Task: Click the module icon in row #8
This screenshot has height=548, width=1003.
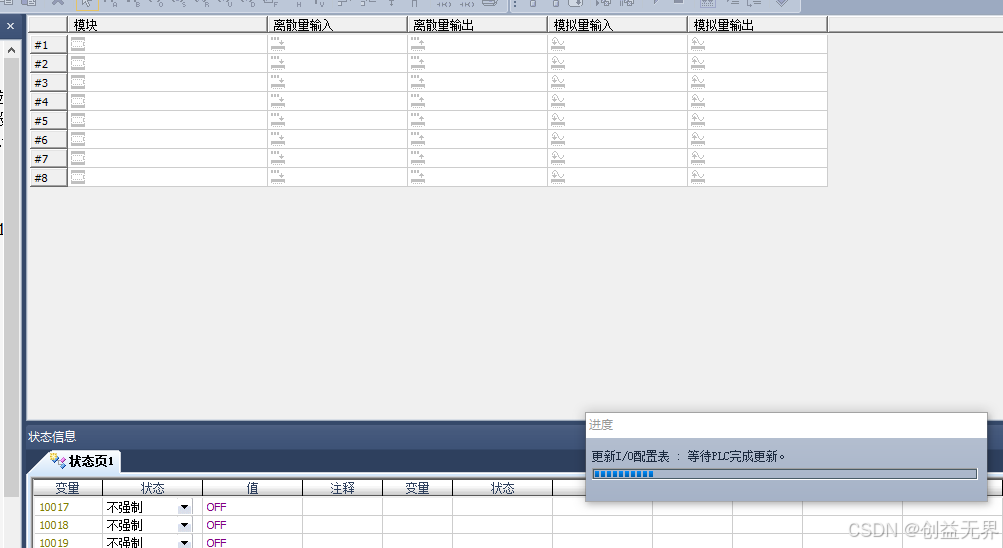Action: tap(78, 177)
